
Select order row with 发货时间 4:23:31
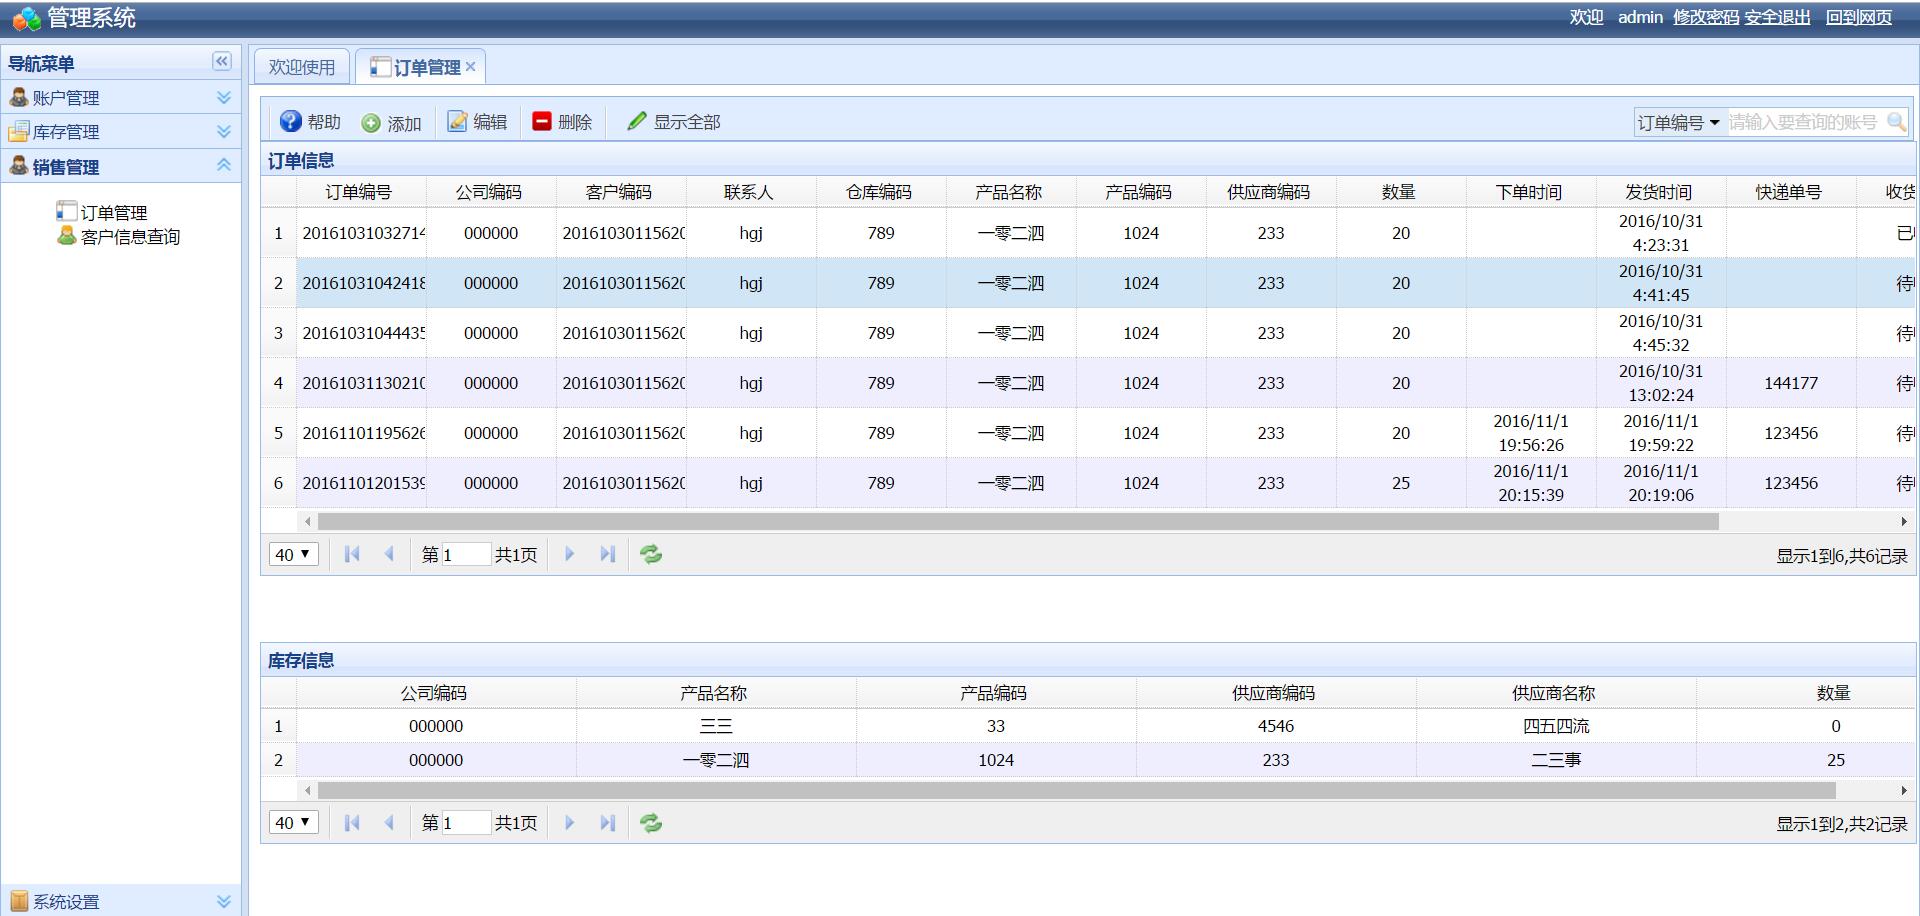[1088, 233]
